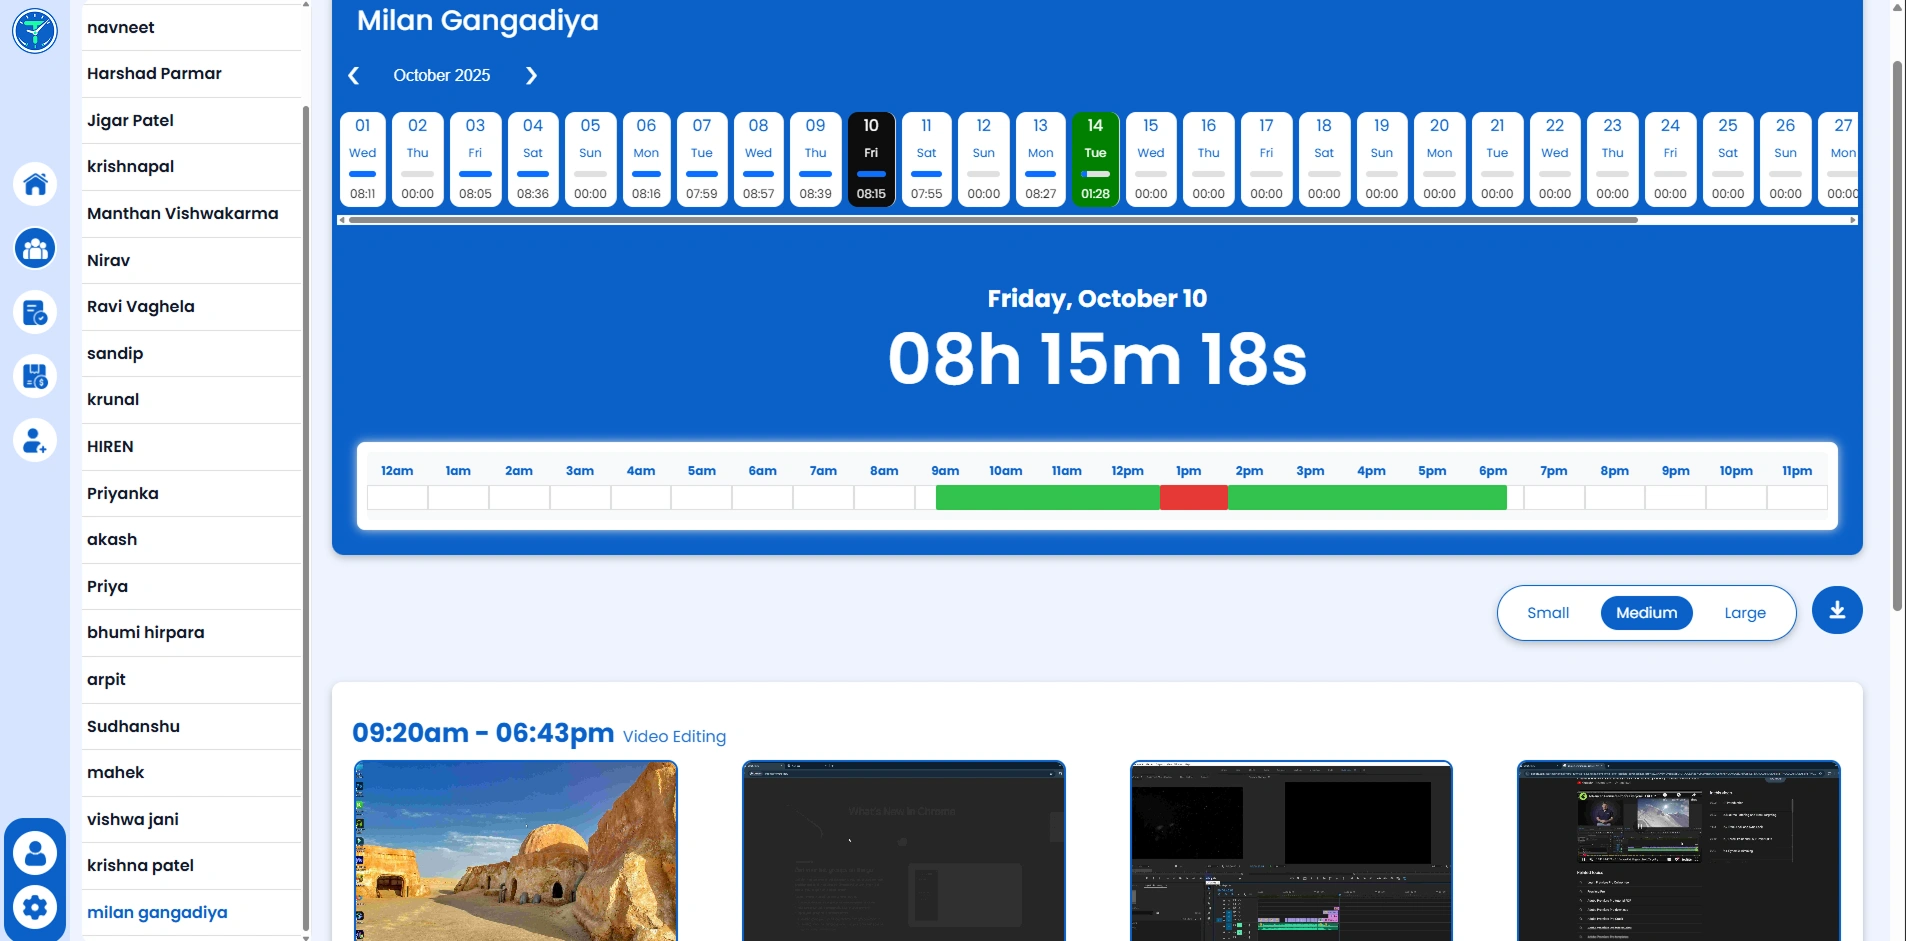The width and height of the screenshot is (1906, 941).
Task: Download screenshots using the download arrow button
Action: [x=1836, y=610]
